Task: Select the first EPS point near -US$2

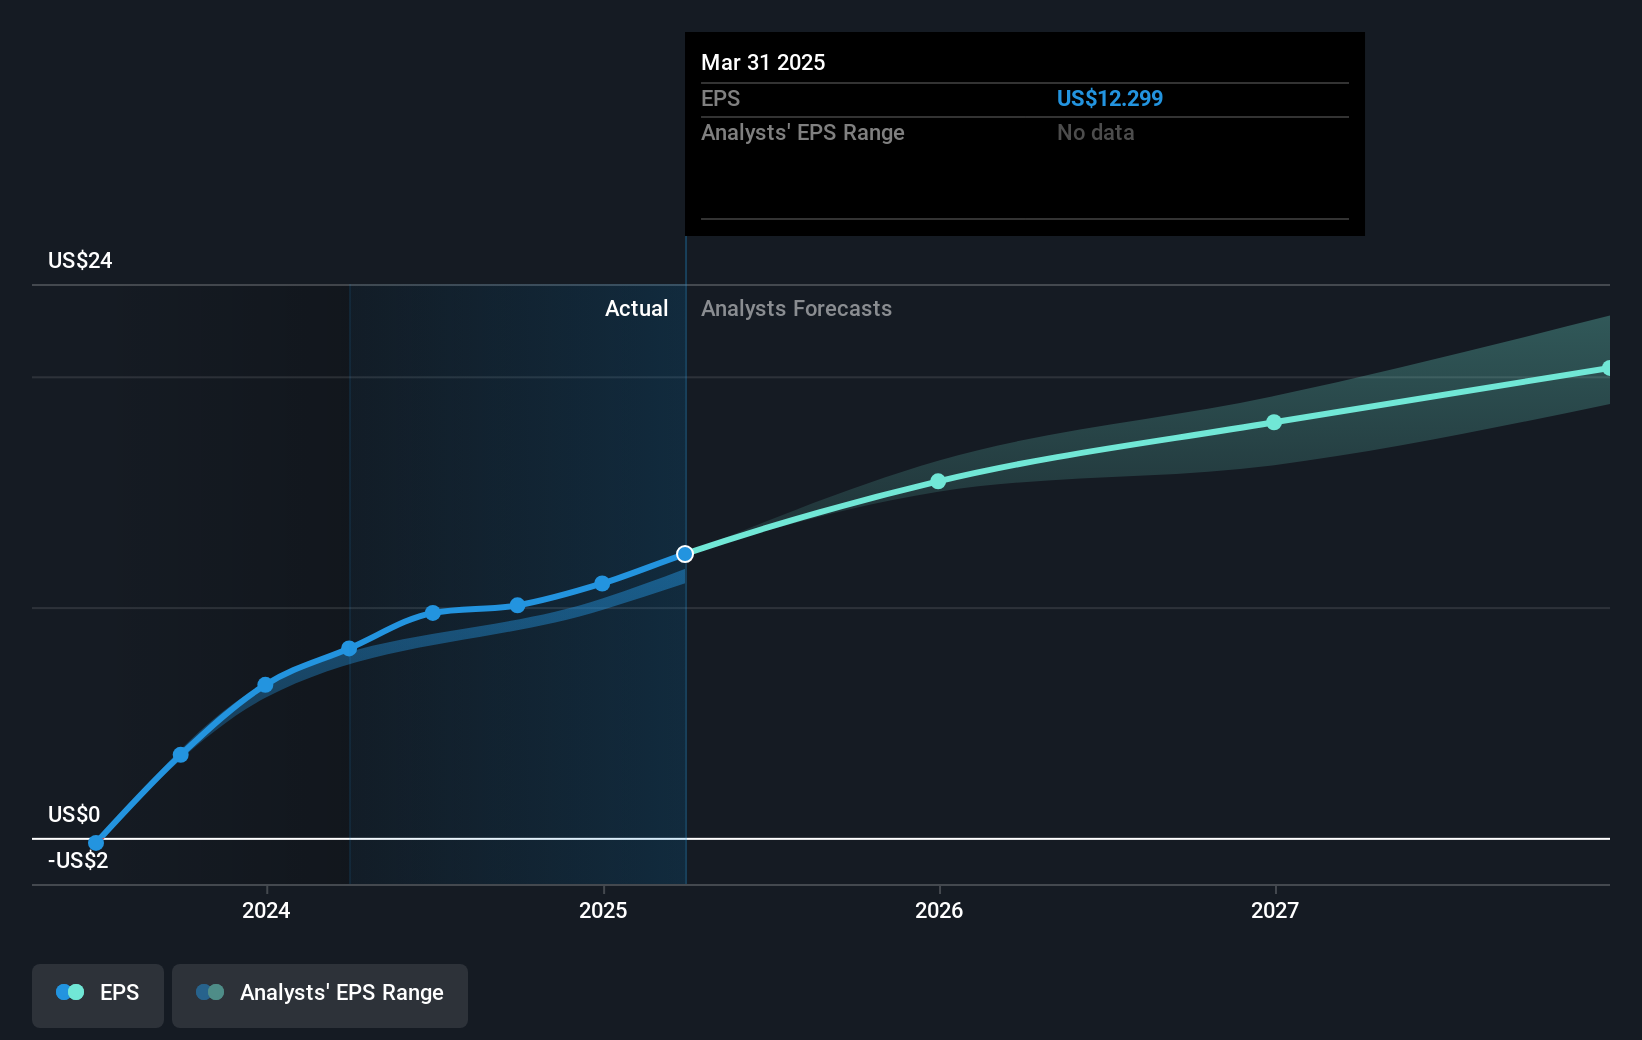Action: click(x=96, y=843)
